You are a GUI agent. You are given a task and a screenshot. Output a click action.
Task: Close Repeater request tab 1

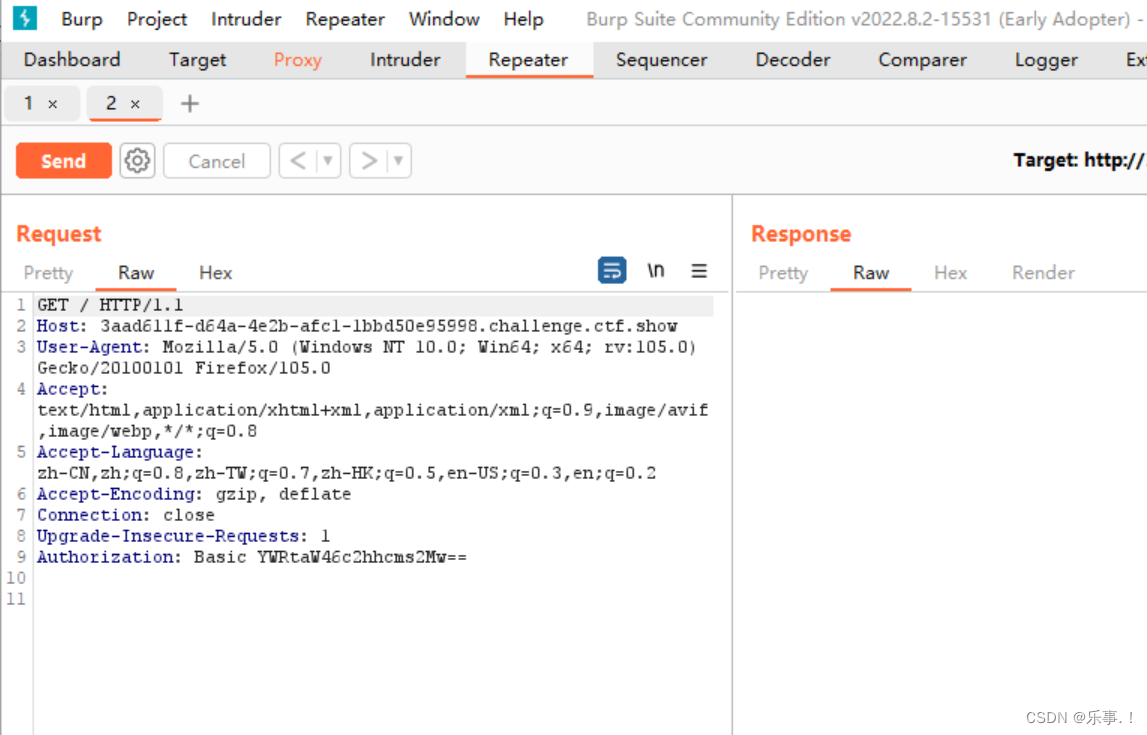point(53,104)
